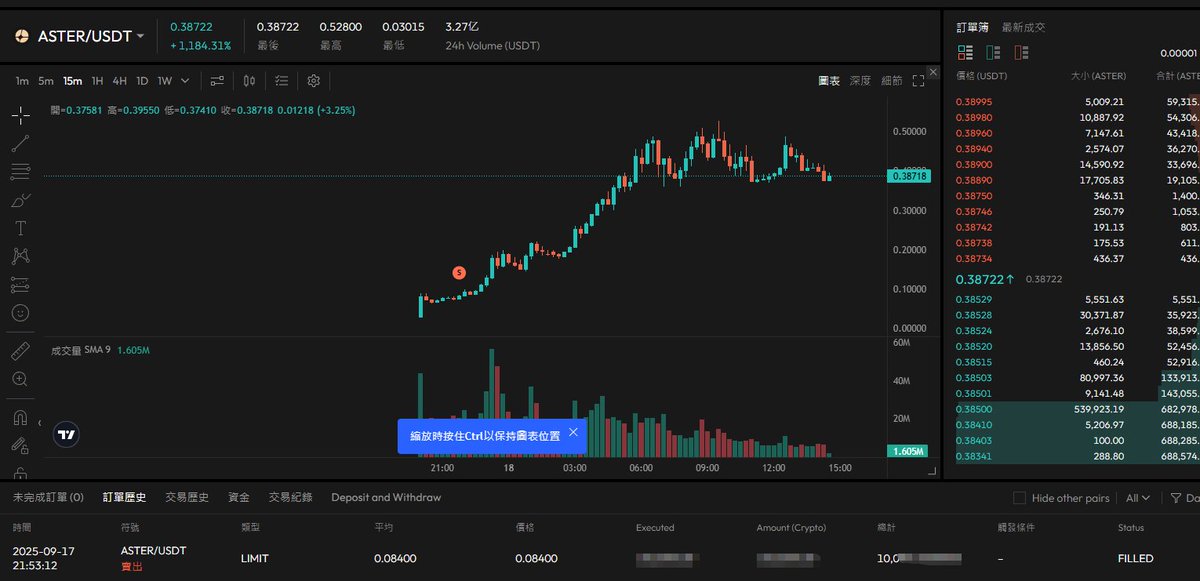Open the candlestick chart style icon
The height and width of the screenshot is (581, 1200).
[250, 81]
